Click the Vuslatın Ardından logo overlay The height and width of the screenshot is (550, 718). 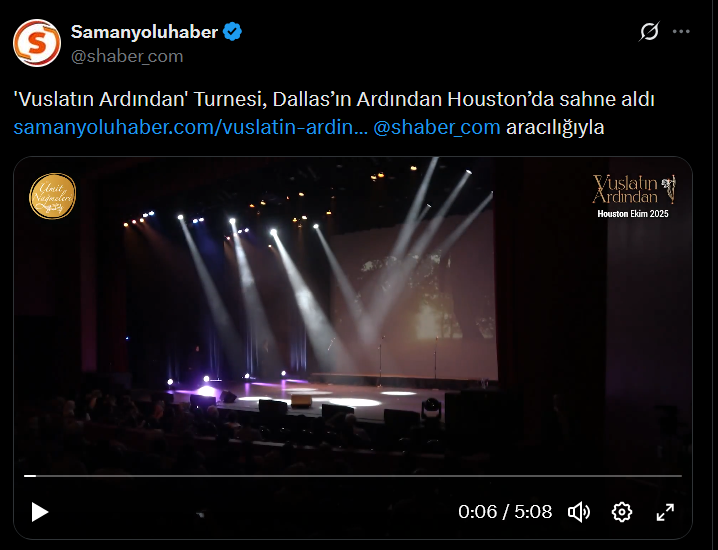(634, 189)
